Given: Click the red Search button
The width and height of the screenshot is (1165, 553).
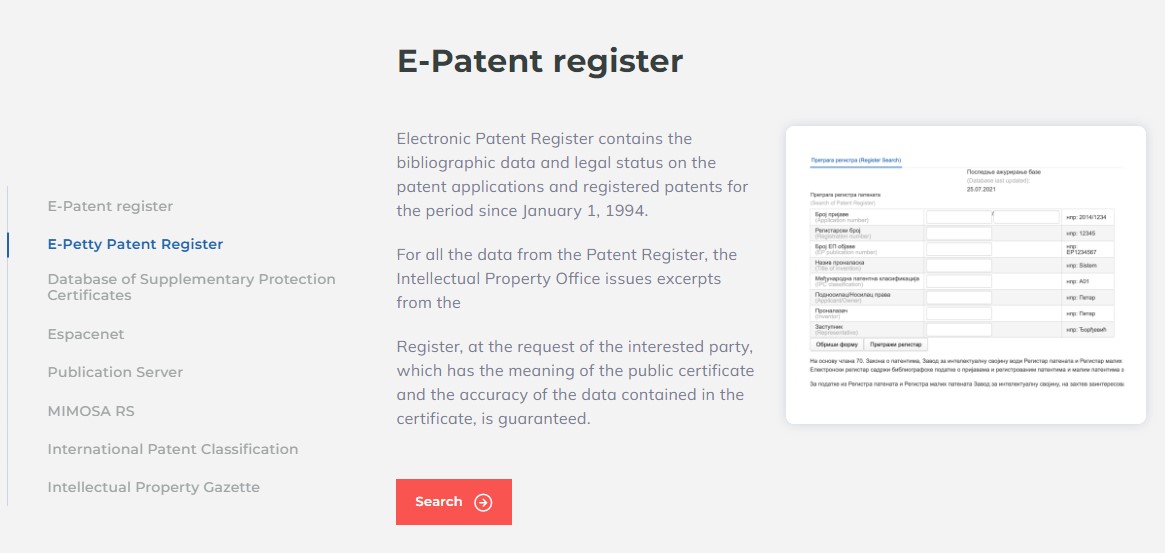Looking at the screenshot, I should 454,502.
